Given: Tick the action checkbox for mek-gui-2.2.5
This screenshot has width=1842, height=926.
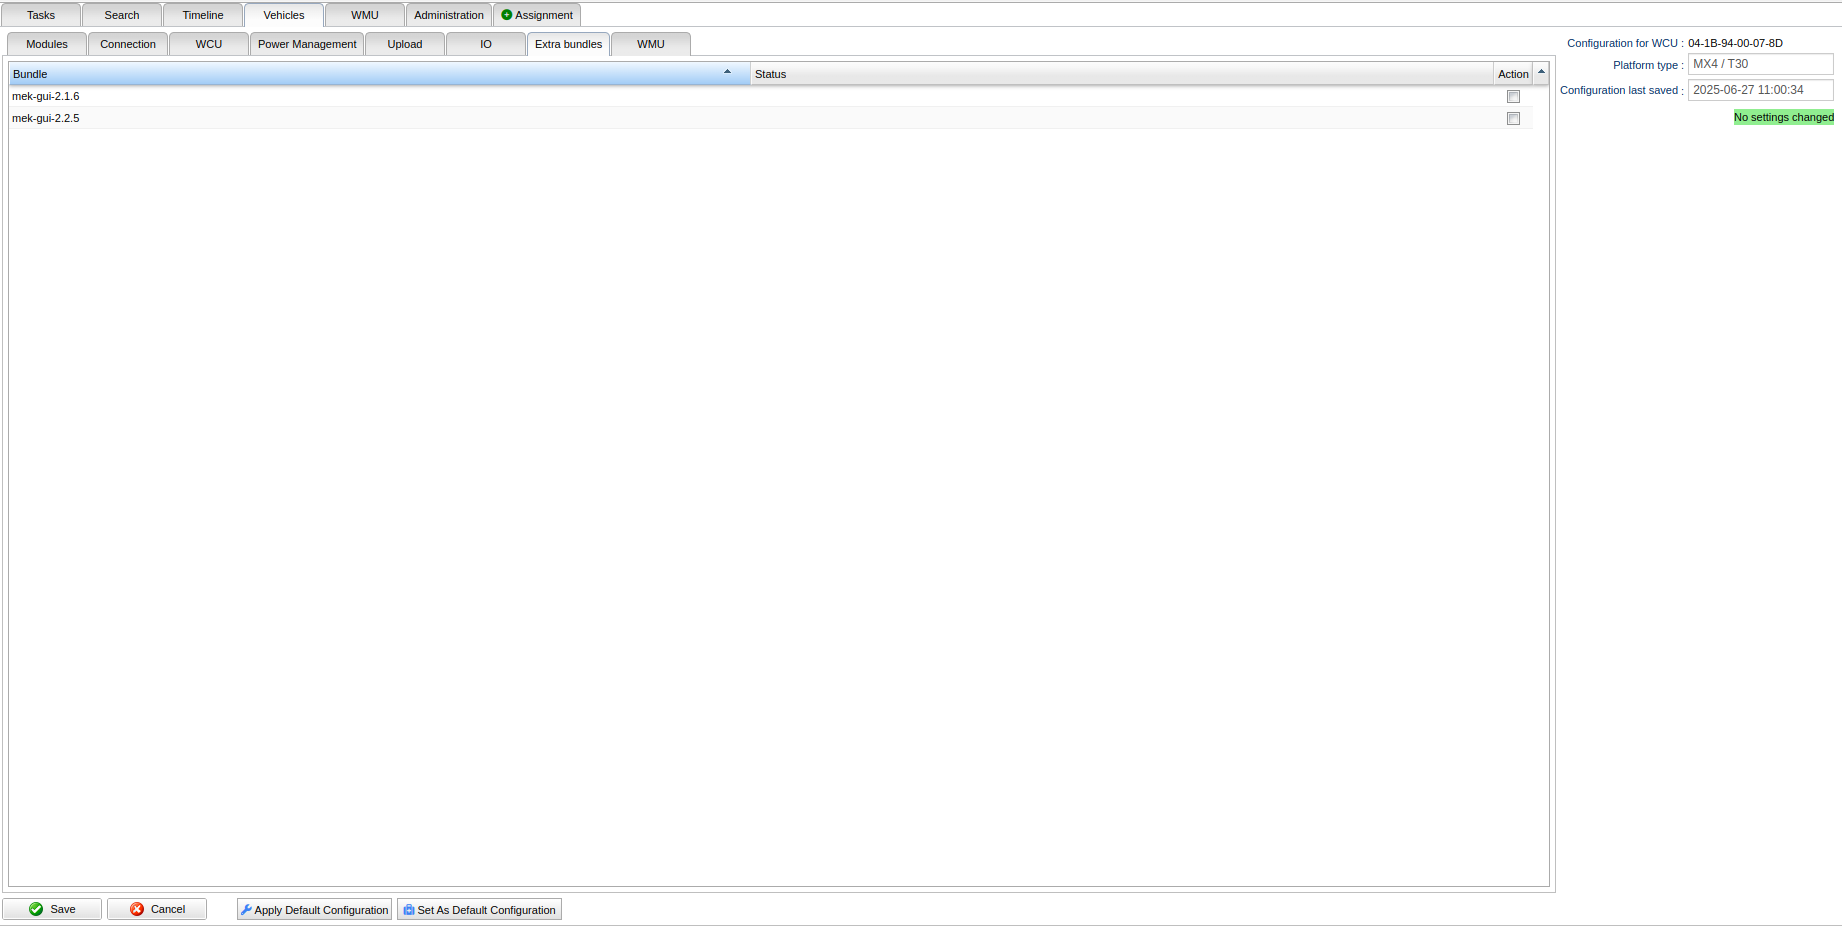Looking at the screenshot, I should tap(1513, 119).
